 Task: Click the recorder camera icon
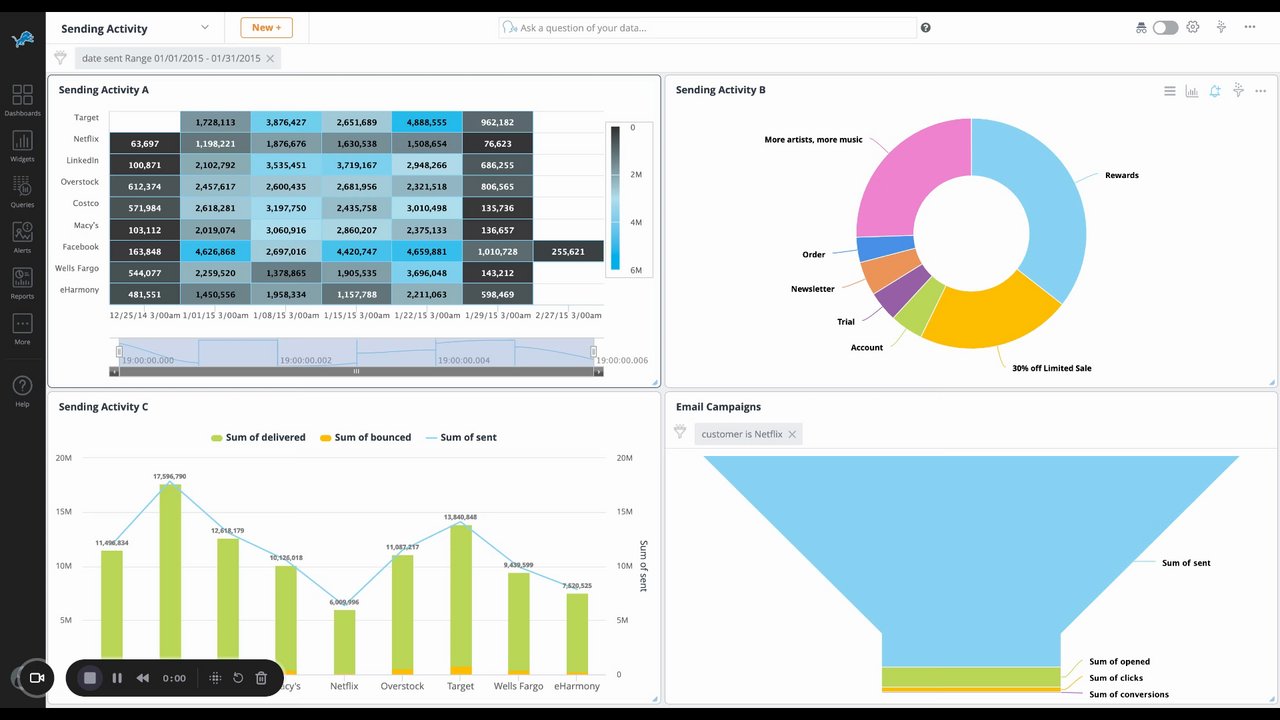(x=37, y=678)
